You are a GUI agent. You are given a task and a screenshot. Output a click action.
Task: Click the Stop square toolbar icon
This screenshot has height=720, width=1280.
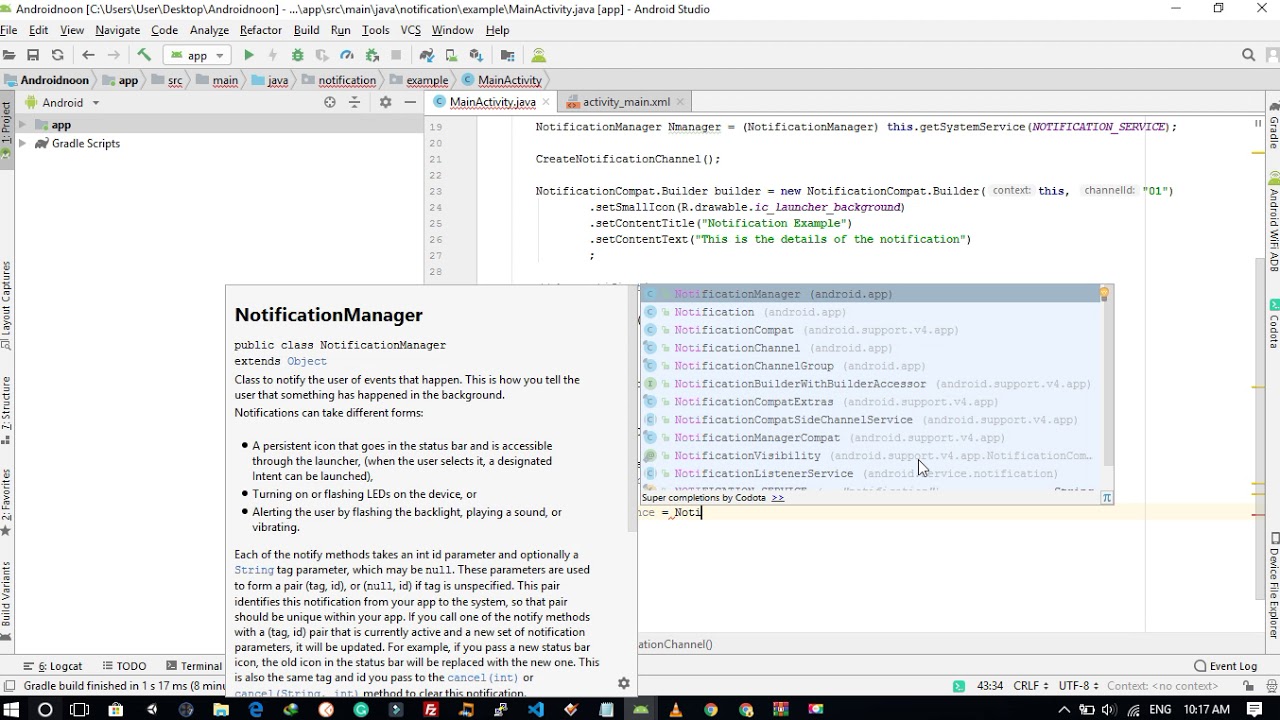[x=396, y=56]
